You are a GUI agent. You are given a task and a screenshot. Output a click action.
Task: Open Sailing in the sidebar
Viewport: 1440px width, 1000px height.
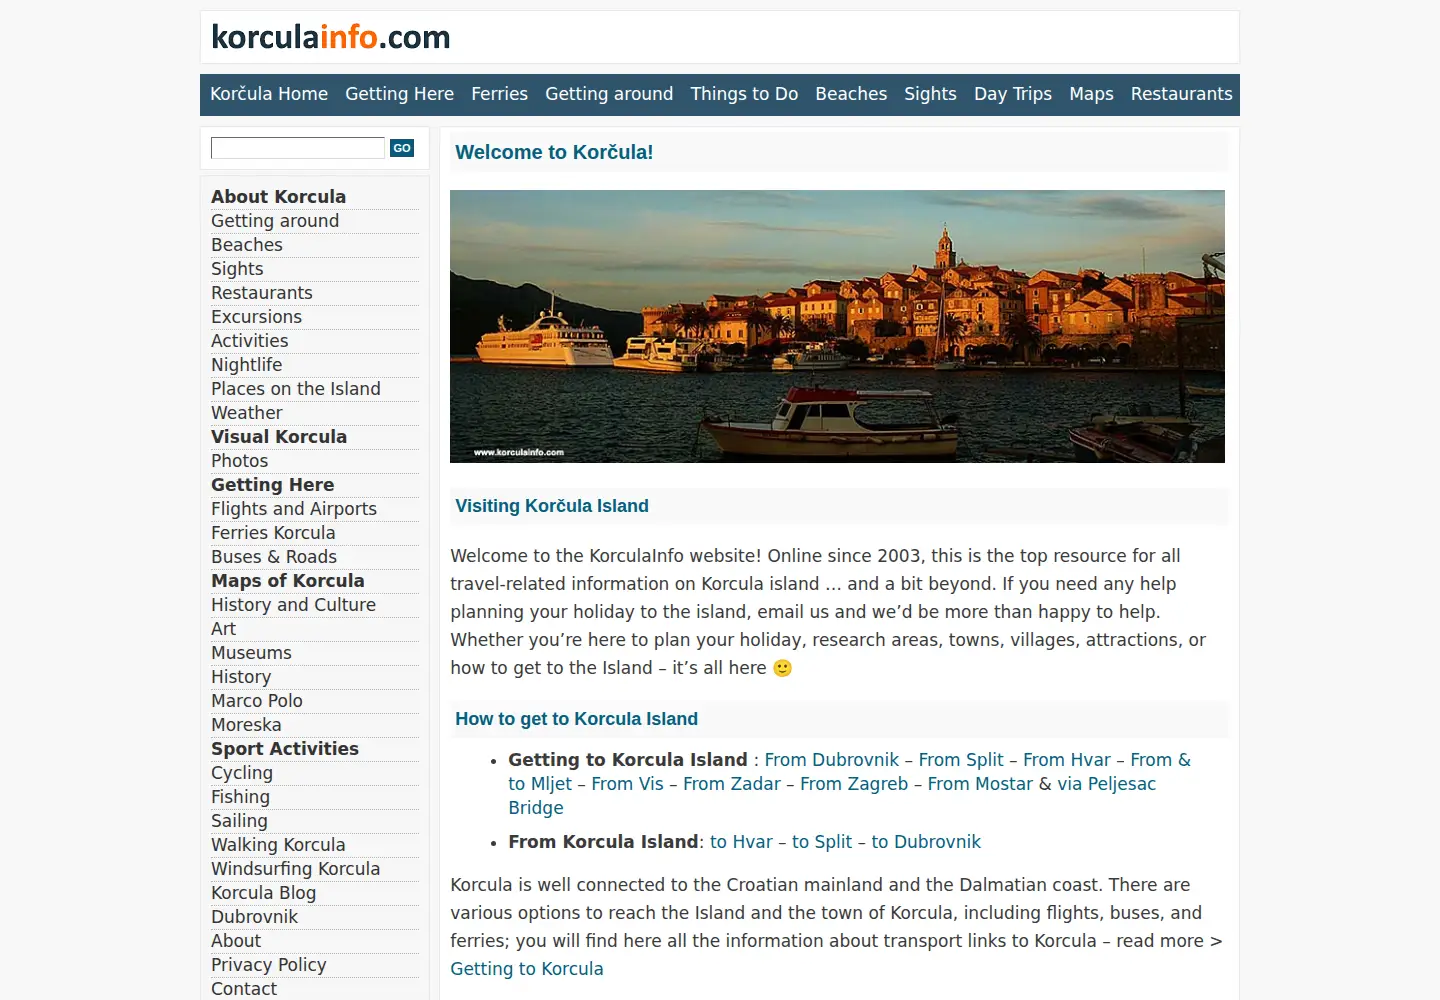239,821
